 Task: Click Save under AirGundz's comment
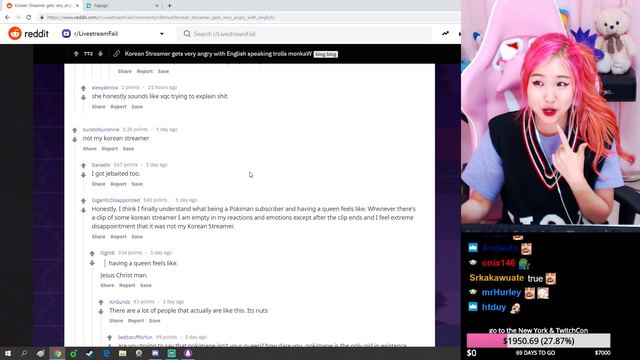155,321
